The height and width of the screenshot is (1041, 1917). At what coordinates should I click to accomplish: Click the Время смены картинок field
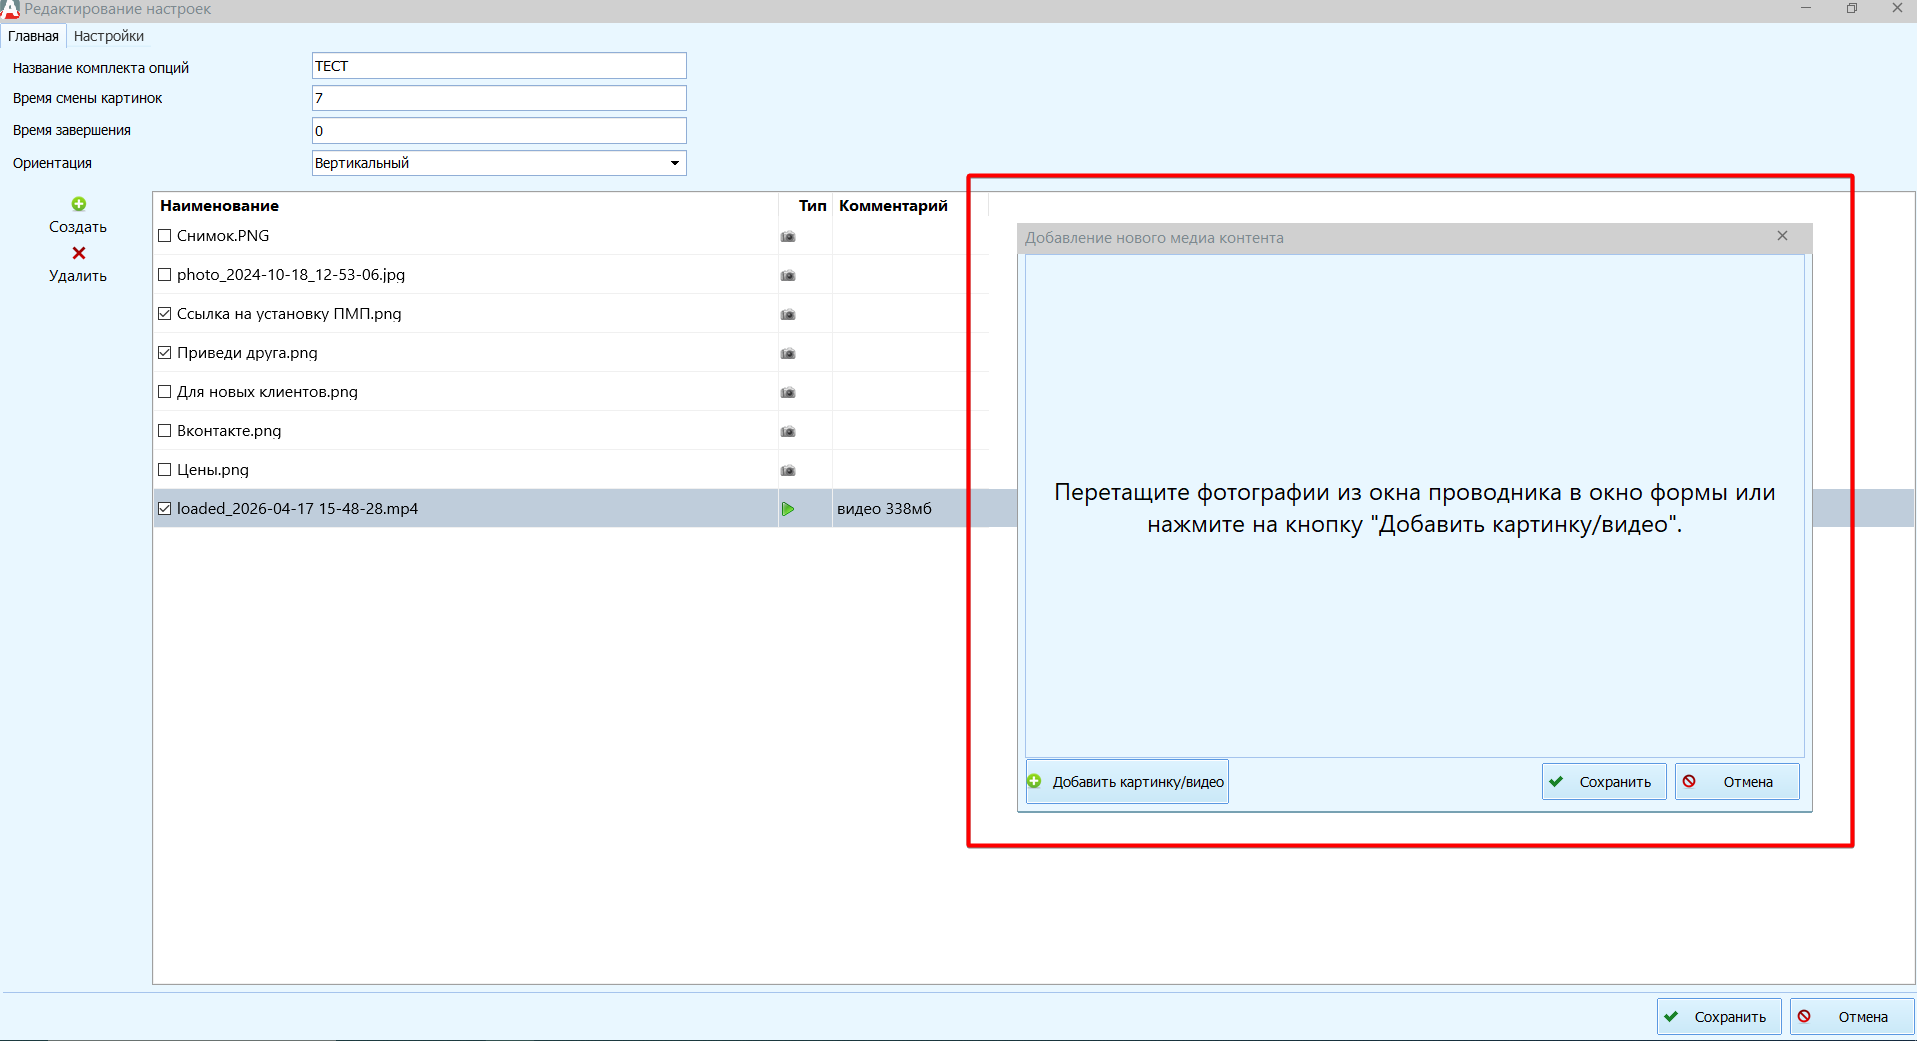(499, 98)
